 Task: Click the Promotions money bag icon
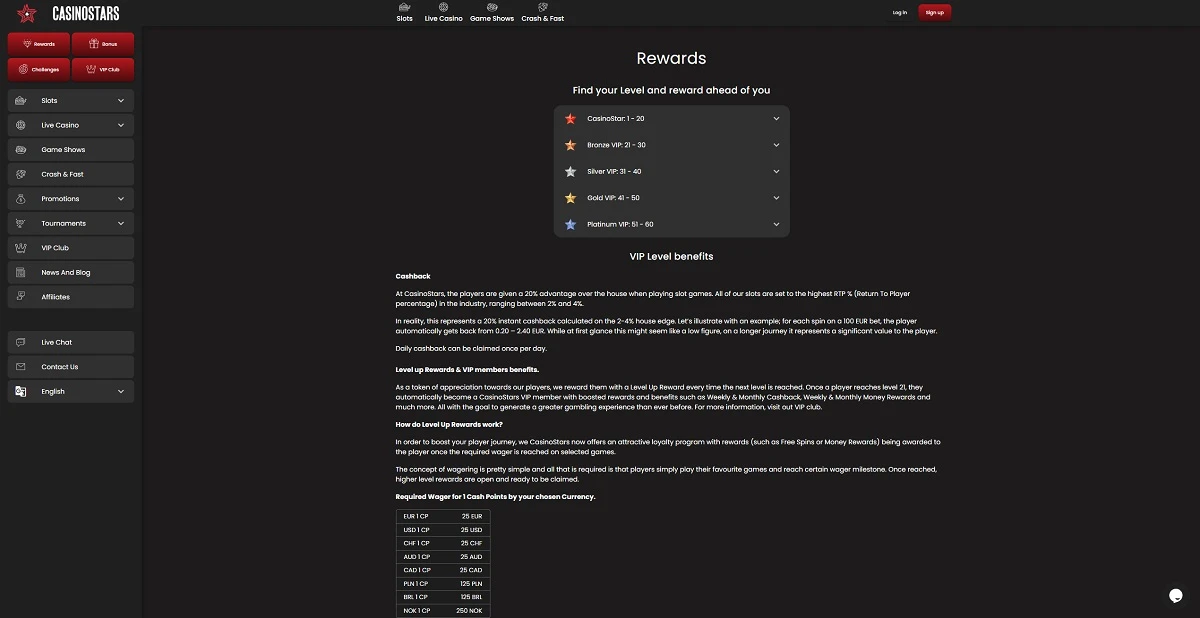click(x=21, y=199)
